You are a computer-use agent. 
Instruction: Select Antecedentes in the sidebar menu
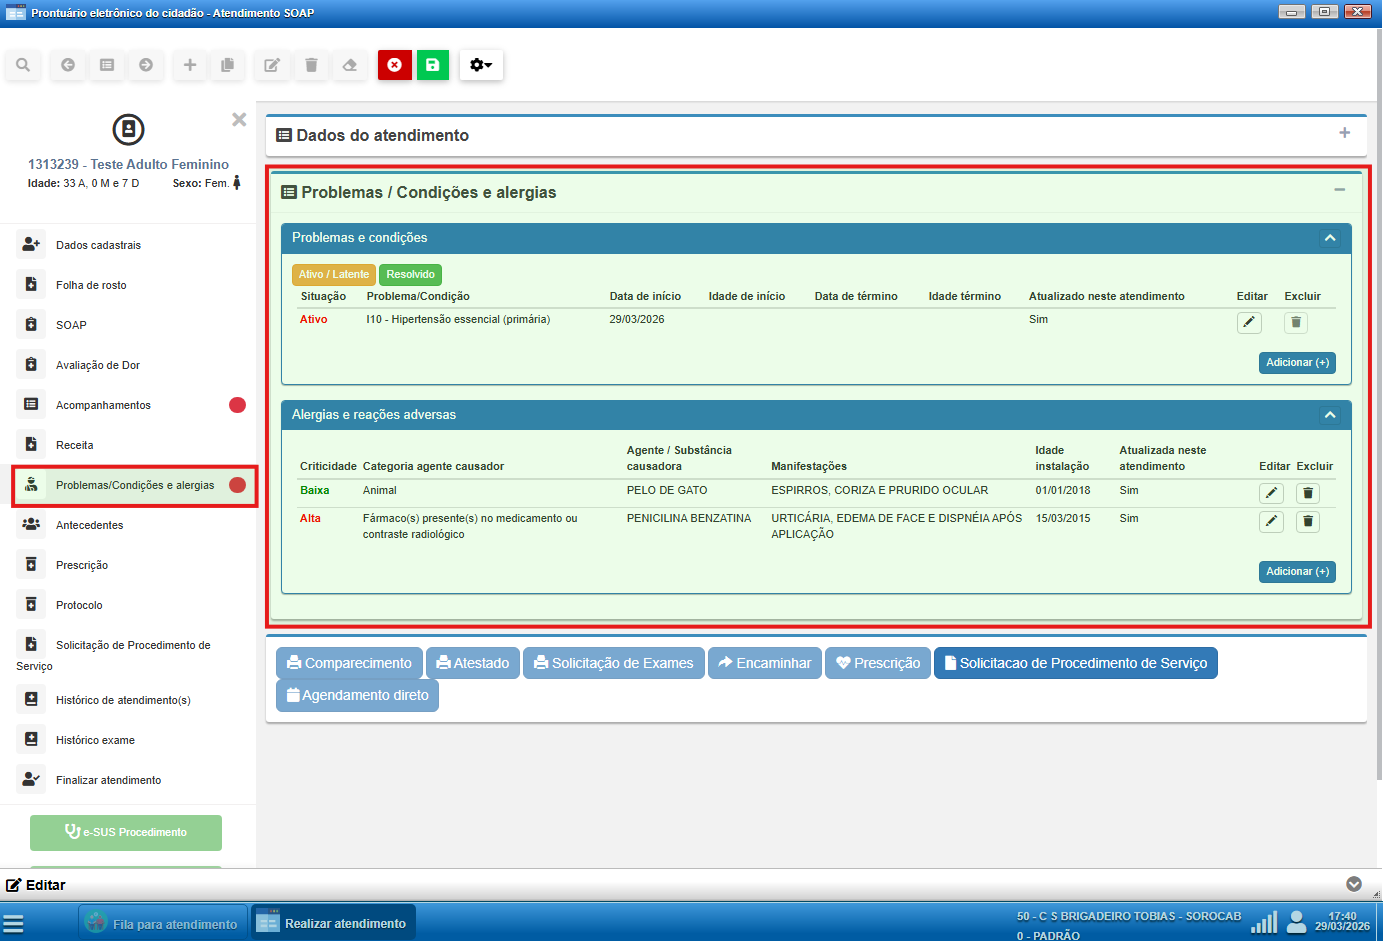[89, 525]
